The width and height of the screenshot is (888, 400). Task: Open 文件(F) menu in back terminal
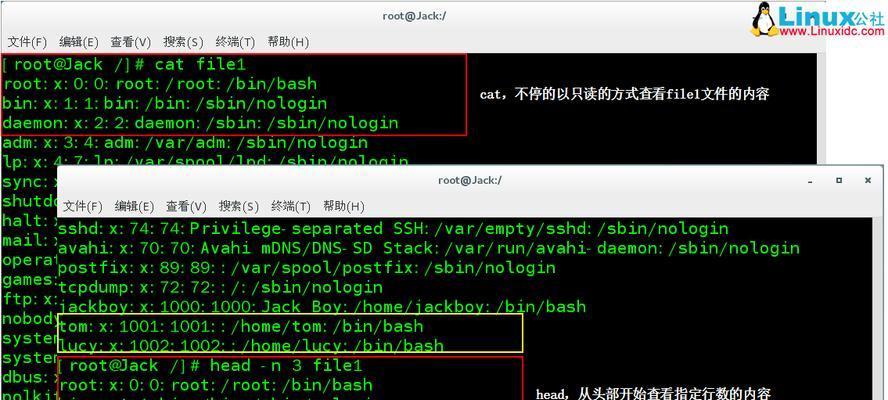coord(27,42)
